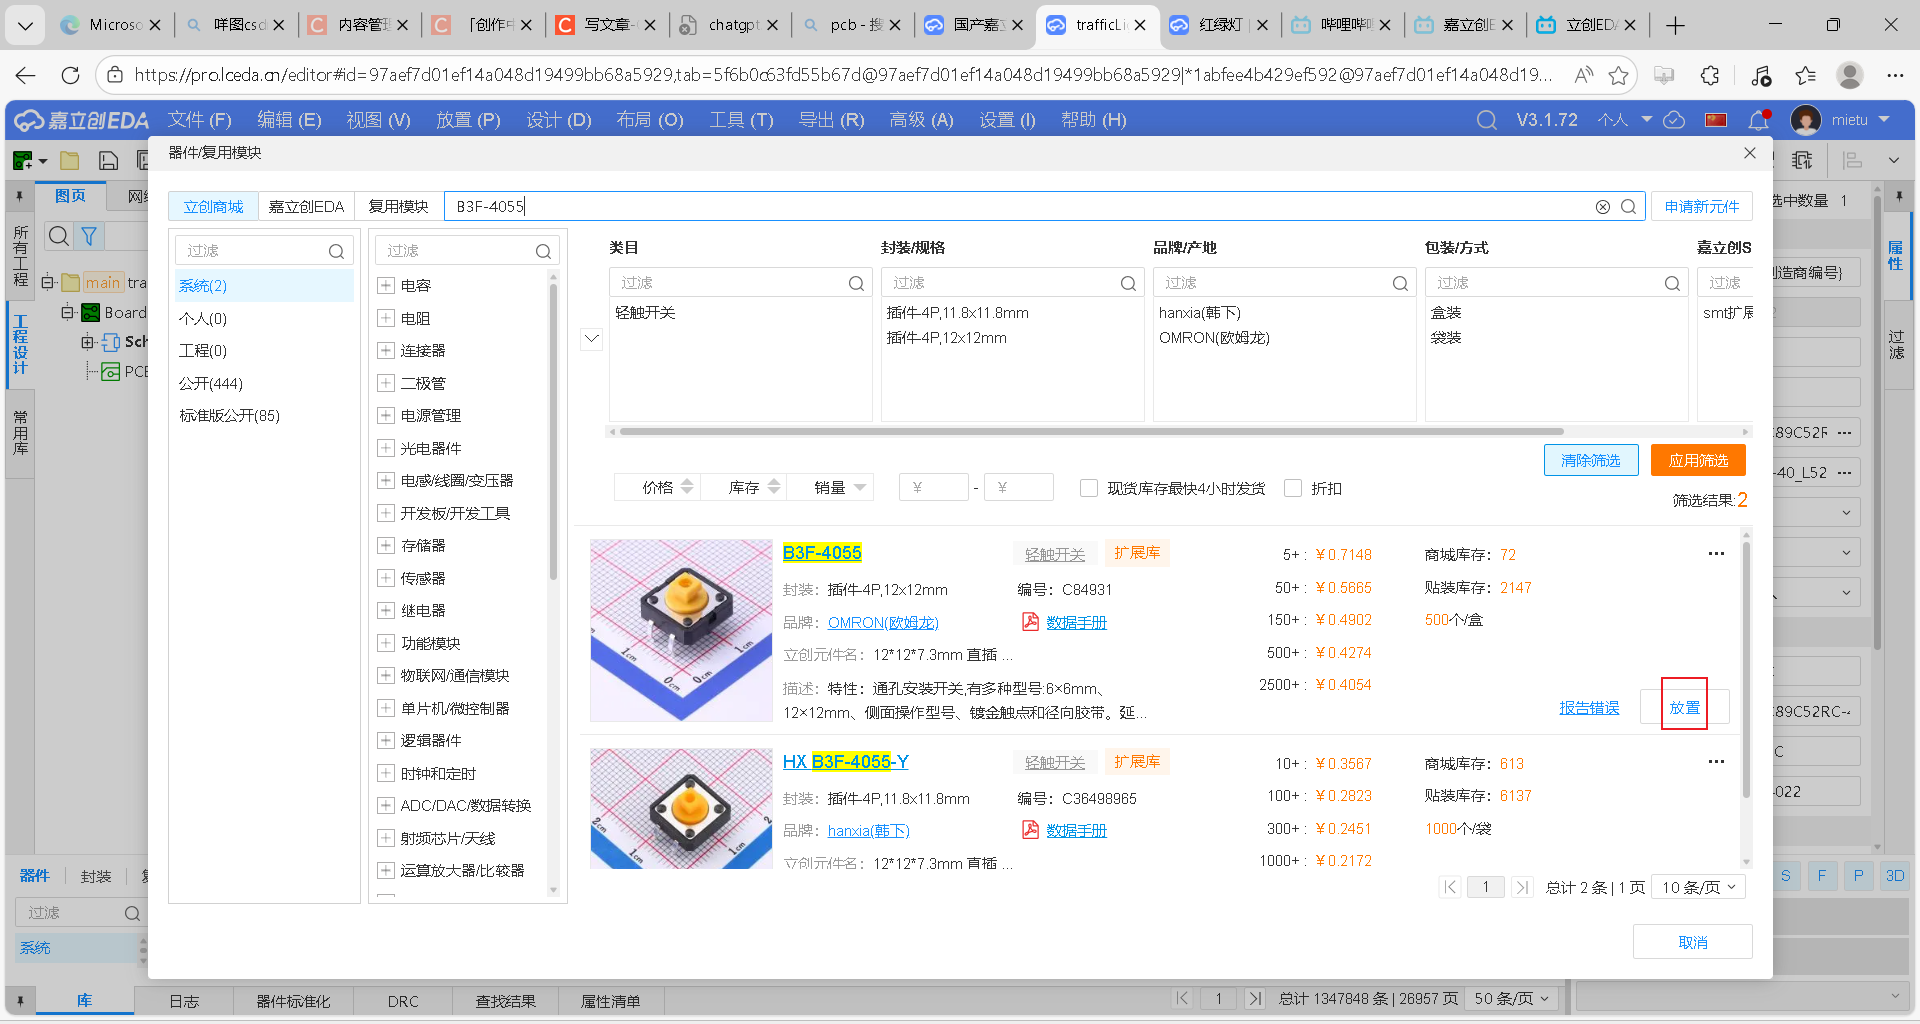Expand the Schematic node in the project tree

click(89, 341)
